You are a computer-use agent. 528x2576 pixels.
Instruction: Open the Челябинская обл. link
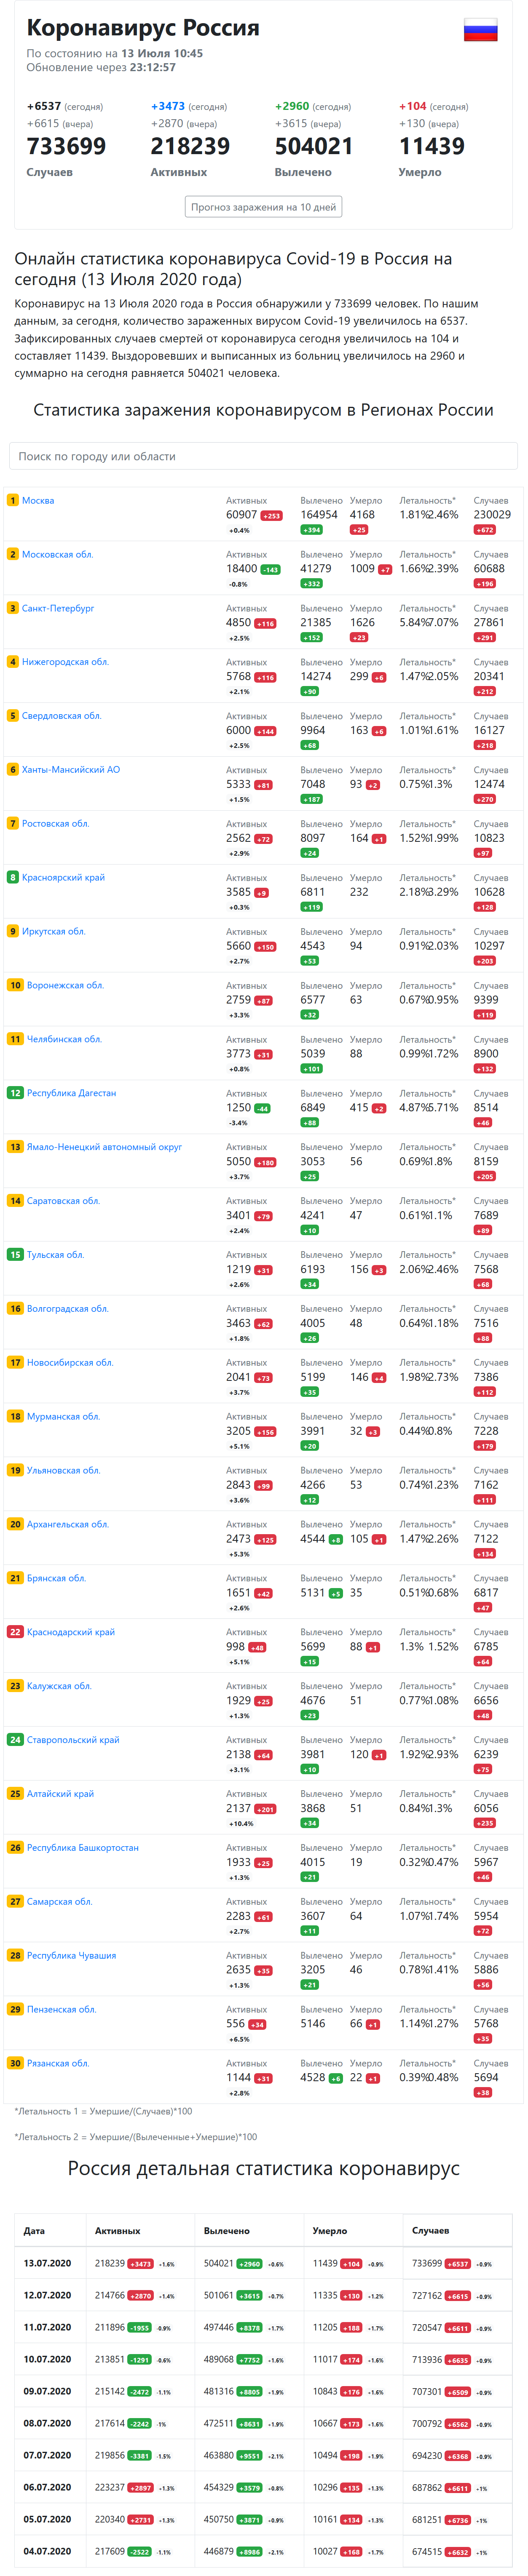point(64,1039)
